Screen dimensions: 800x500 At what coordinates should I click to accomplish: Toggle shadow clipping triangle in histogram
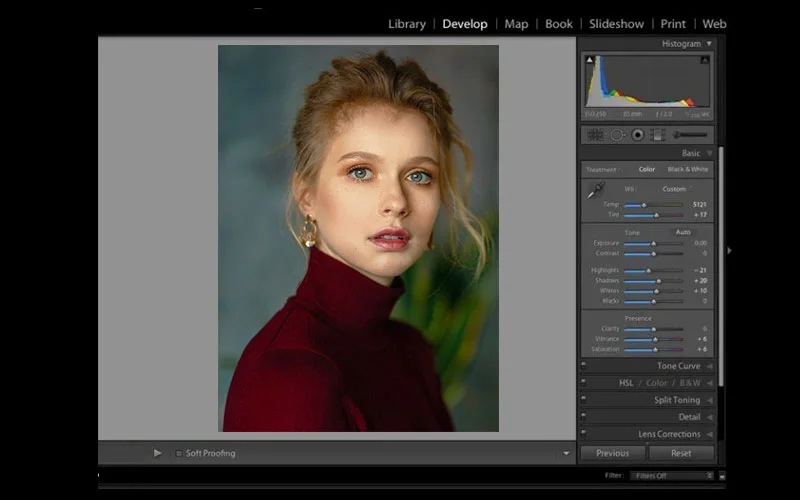coord(589,60)
